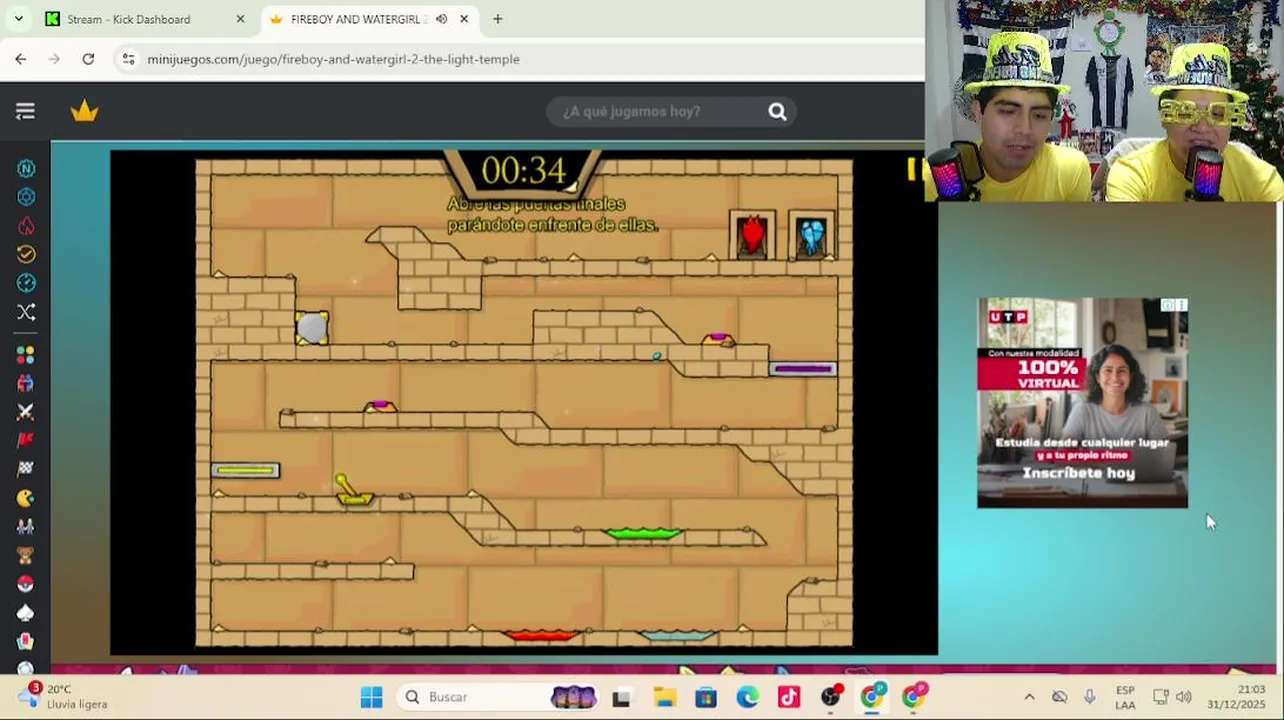Open Microsoft Store from the taskbar
Viewport: 1284px width, 720px height.
[x=706, y=697]
